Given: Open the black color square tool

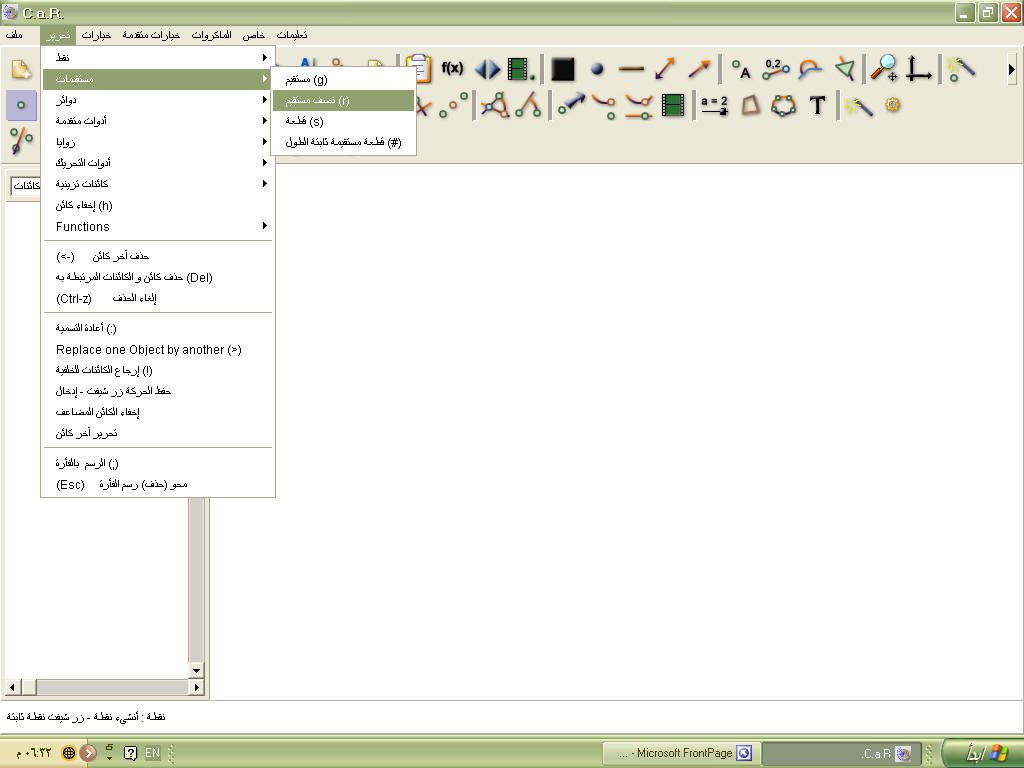Looking at the screenshot, I should pyautogui.click(x=562, y=69).
